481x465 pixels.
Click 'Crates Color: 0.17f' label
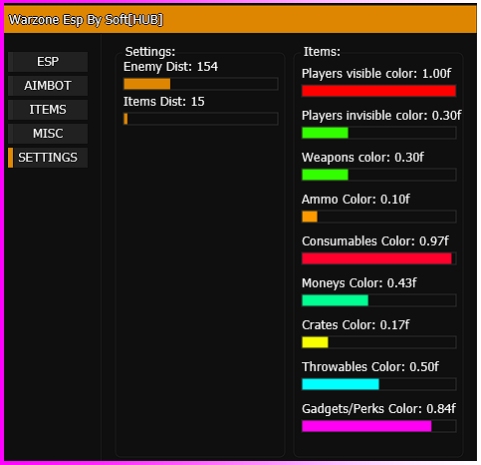point(355,325)
